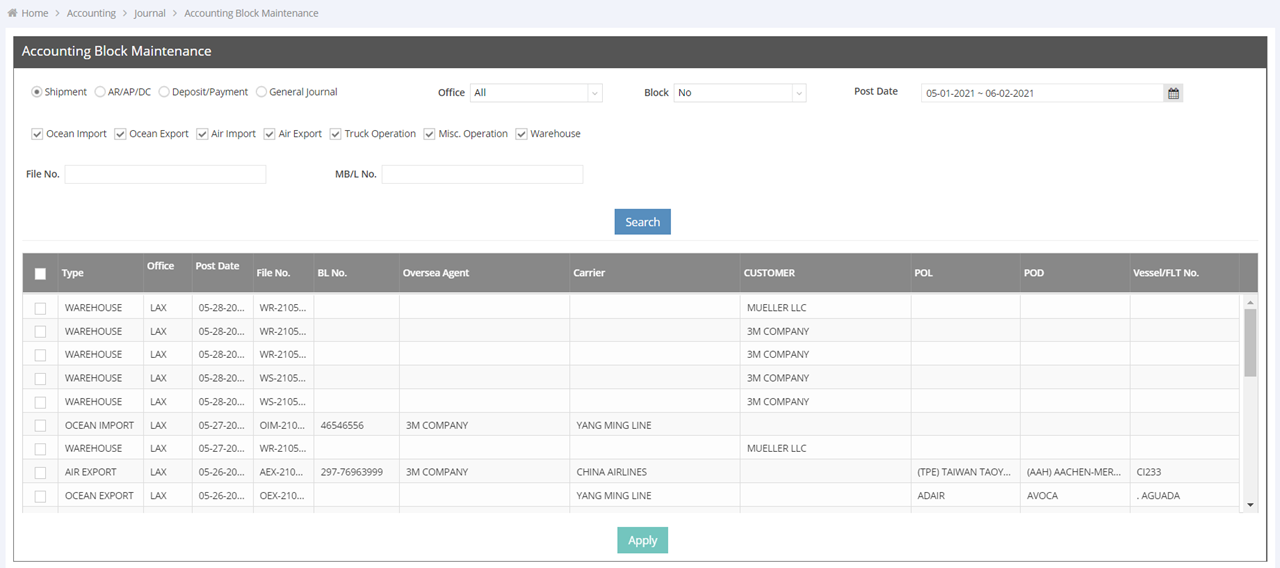Disable the Warehouse checkbox filter
The width and height of the screenshot is (1280, 568).
(521, 134)
